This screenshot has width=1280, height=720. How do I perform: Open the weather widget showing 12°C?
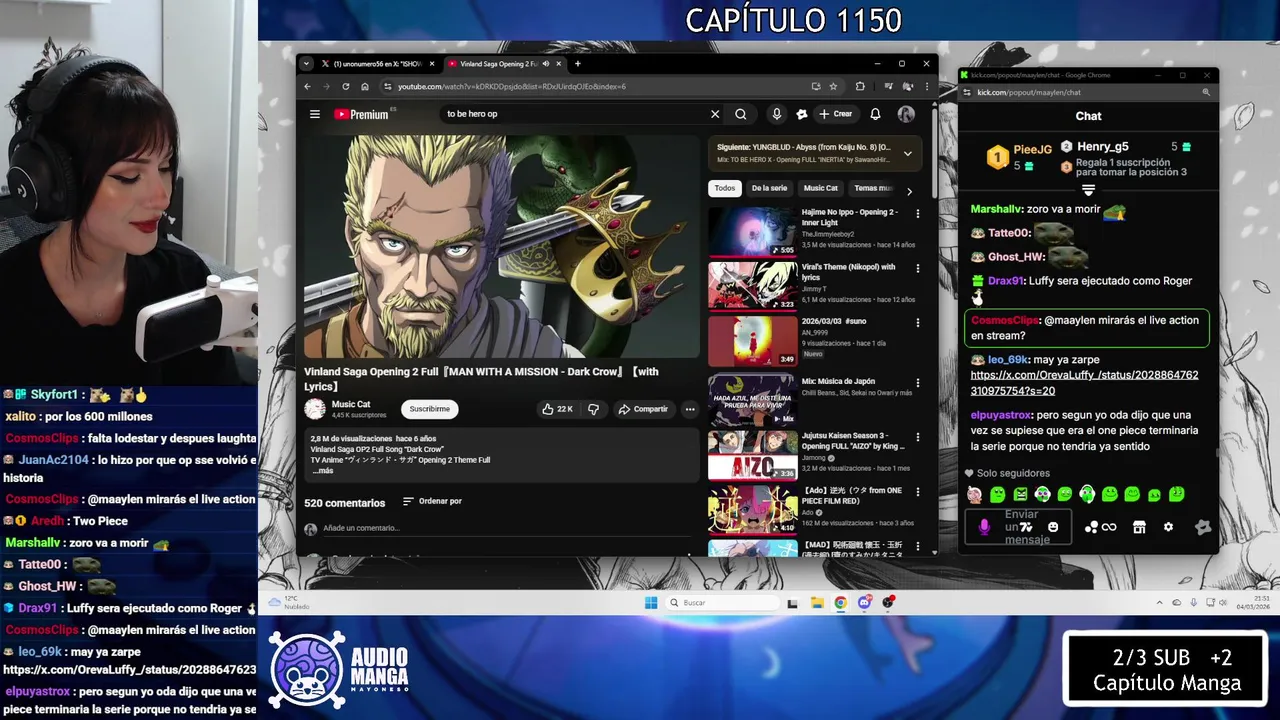point(290,602)
